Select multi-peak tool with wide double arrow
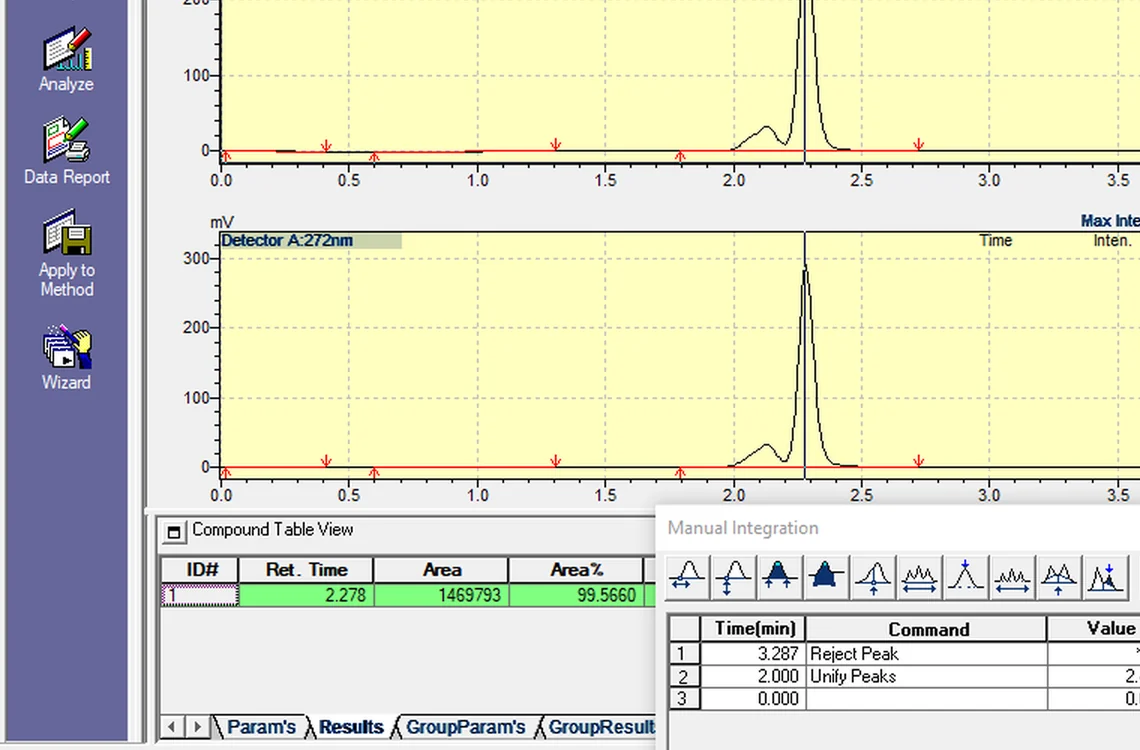The width and height of the screenshot is (1140, 750). pyautogui.click(x=919, y=578)
